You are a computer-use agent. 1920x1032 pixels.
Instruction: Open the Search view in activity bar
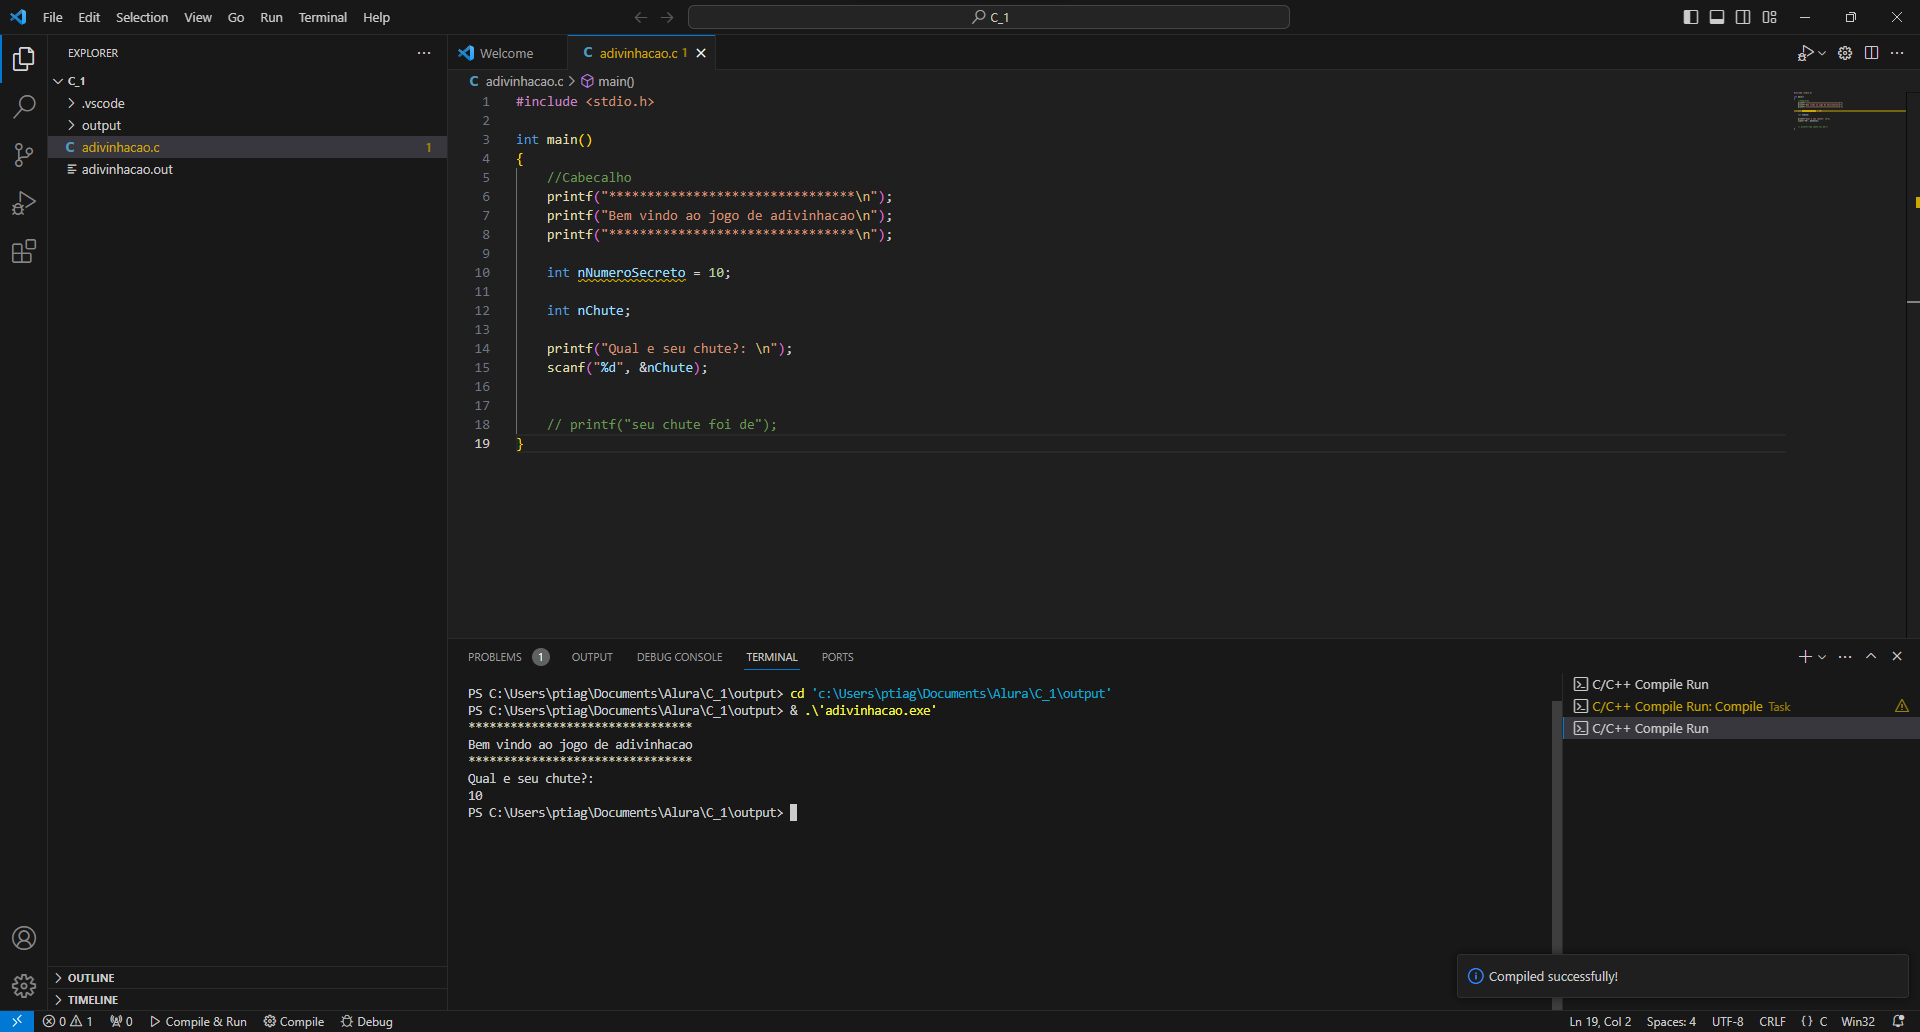click(x=24, y=107)
